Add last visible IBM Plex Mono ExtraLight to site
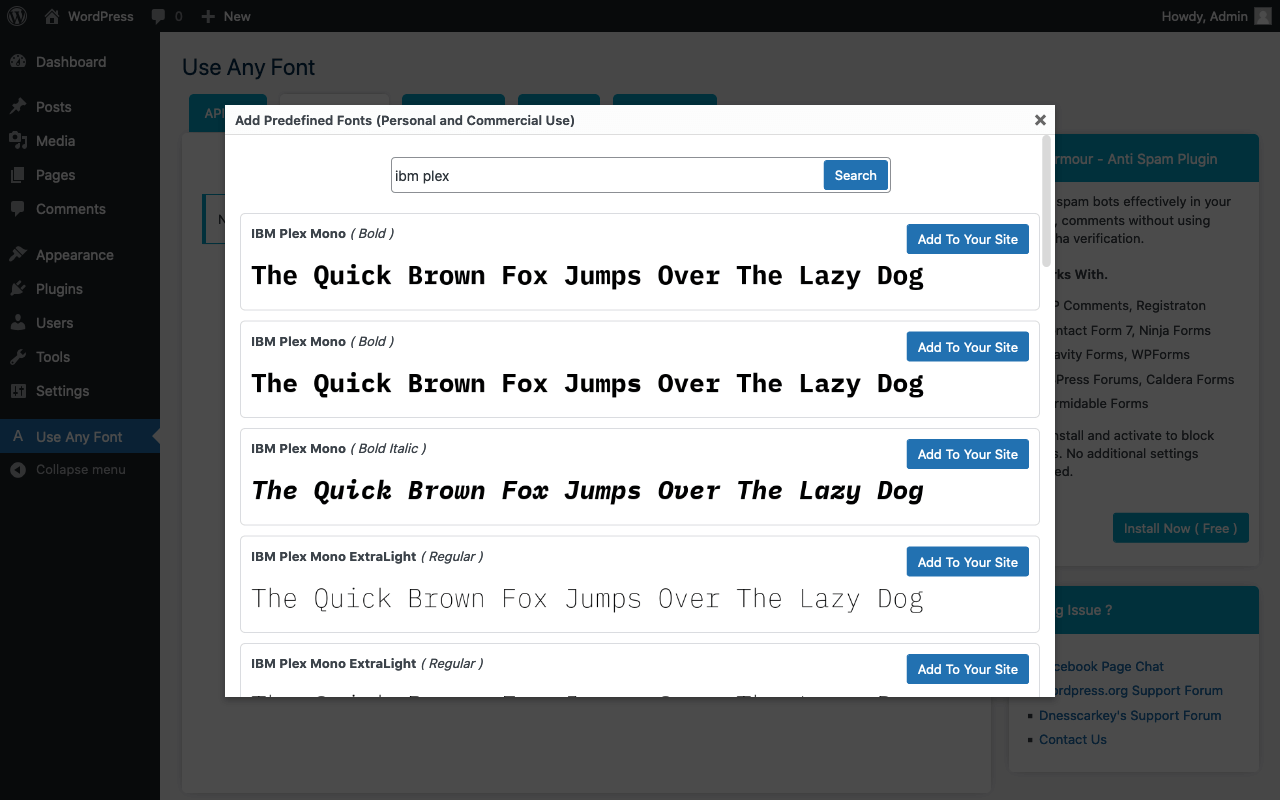The image size is (1280, 800). click(968, 669)
